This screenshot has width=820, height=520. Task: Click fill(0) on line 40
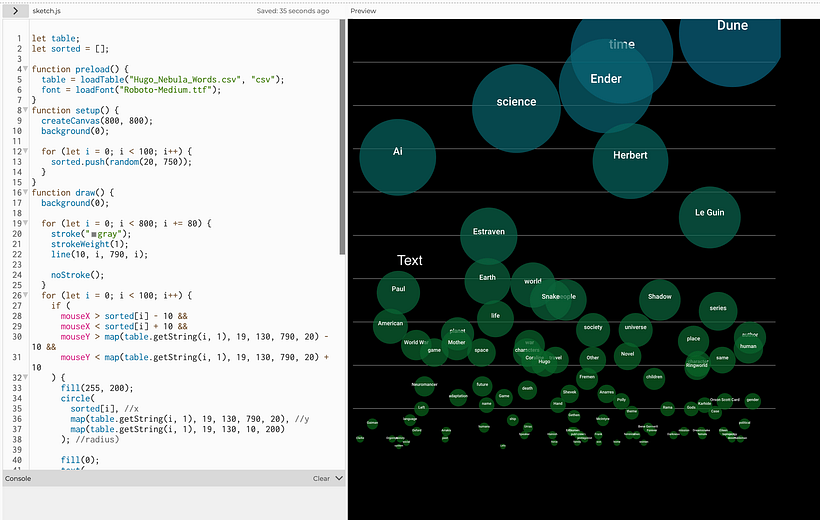click(x=79, y=460)
